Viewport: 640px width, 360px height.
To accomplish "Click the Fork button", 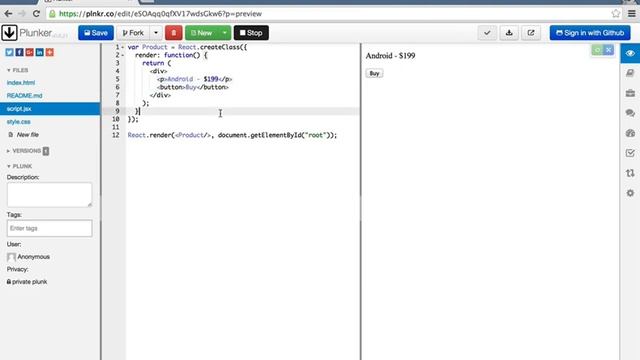I will tap(133, 33).
